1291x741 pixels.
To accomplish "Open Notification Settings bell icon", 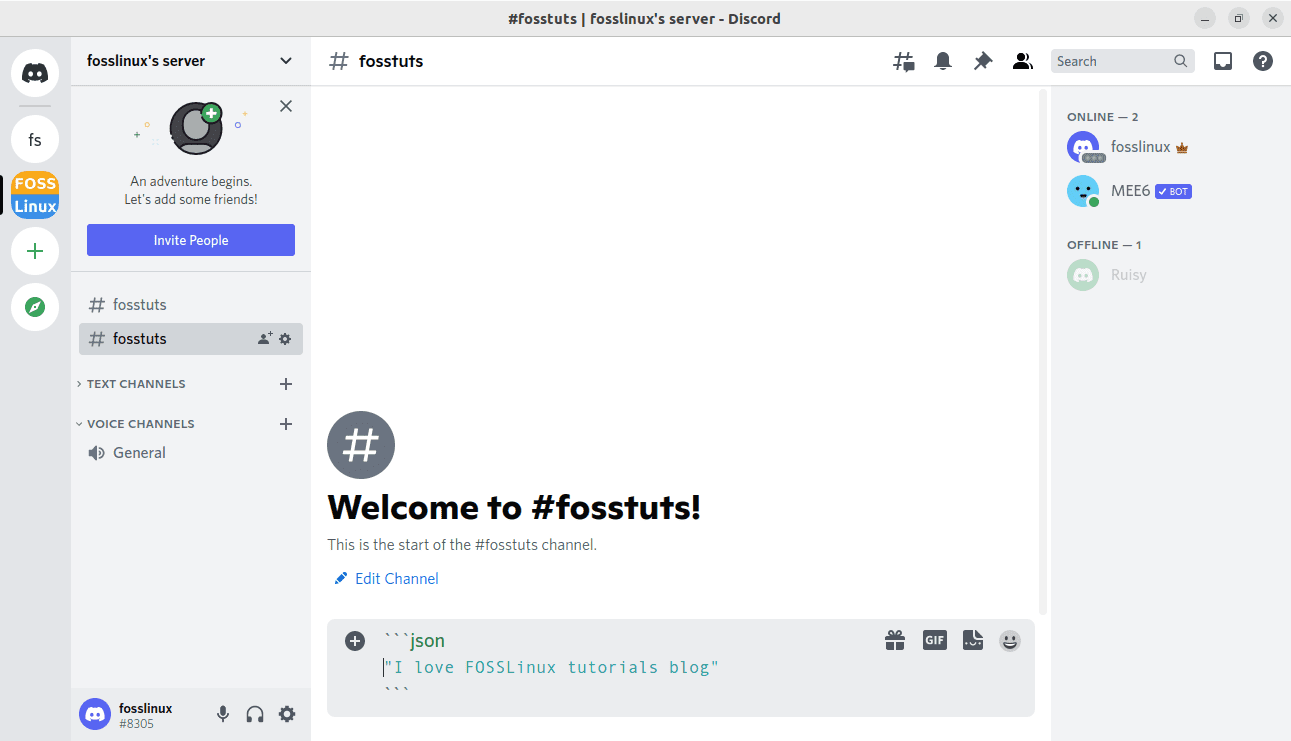I will [943, 61].
